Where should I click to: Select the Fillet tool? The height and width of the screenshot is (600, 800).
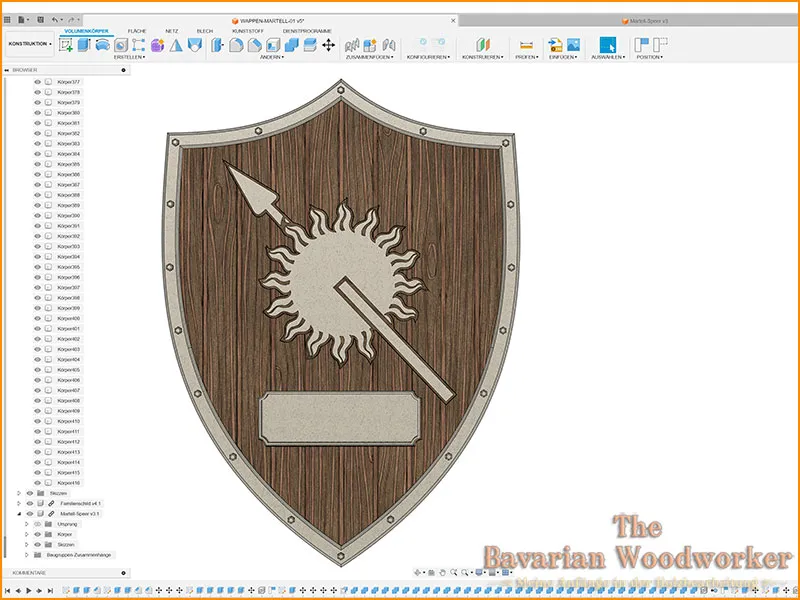(x=236, y=45)
